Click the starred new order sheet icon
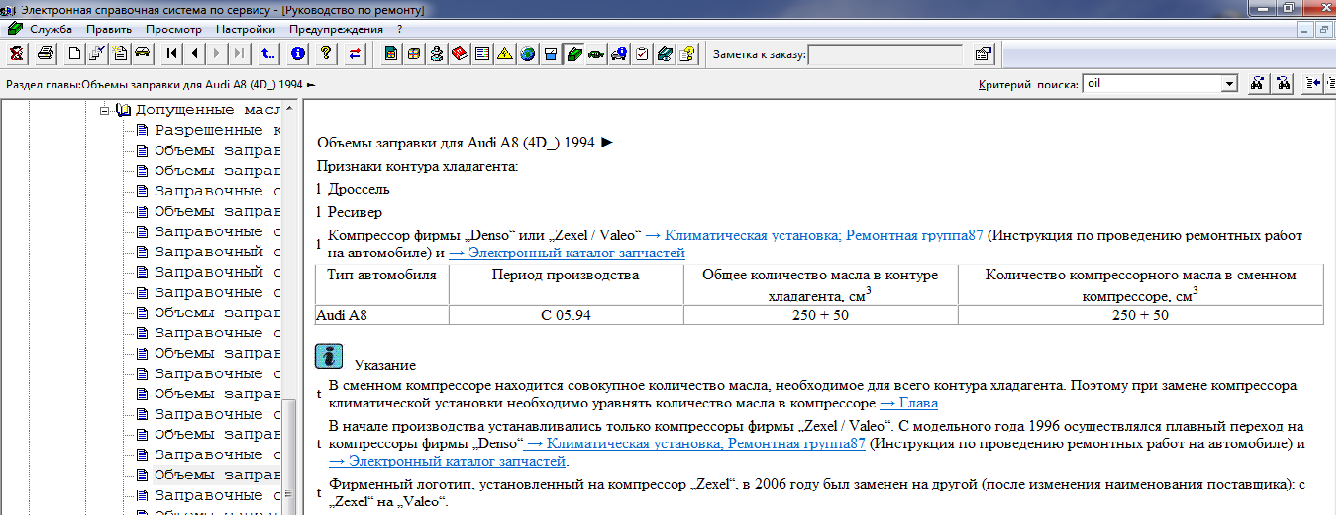Viewport: 1336px width, 515px height. tap(120, 54)
